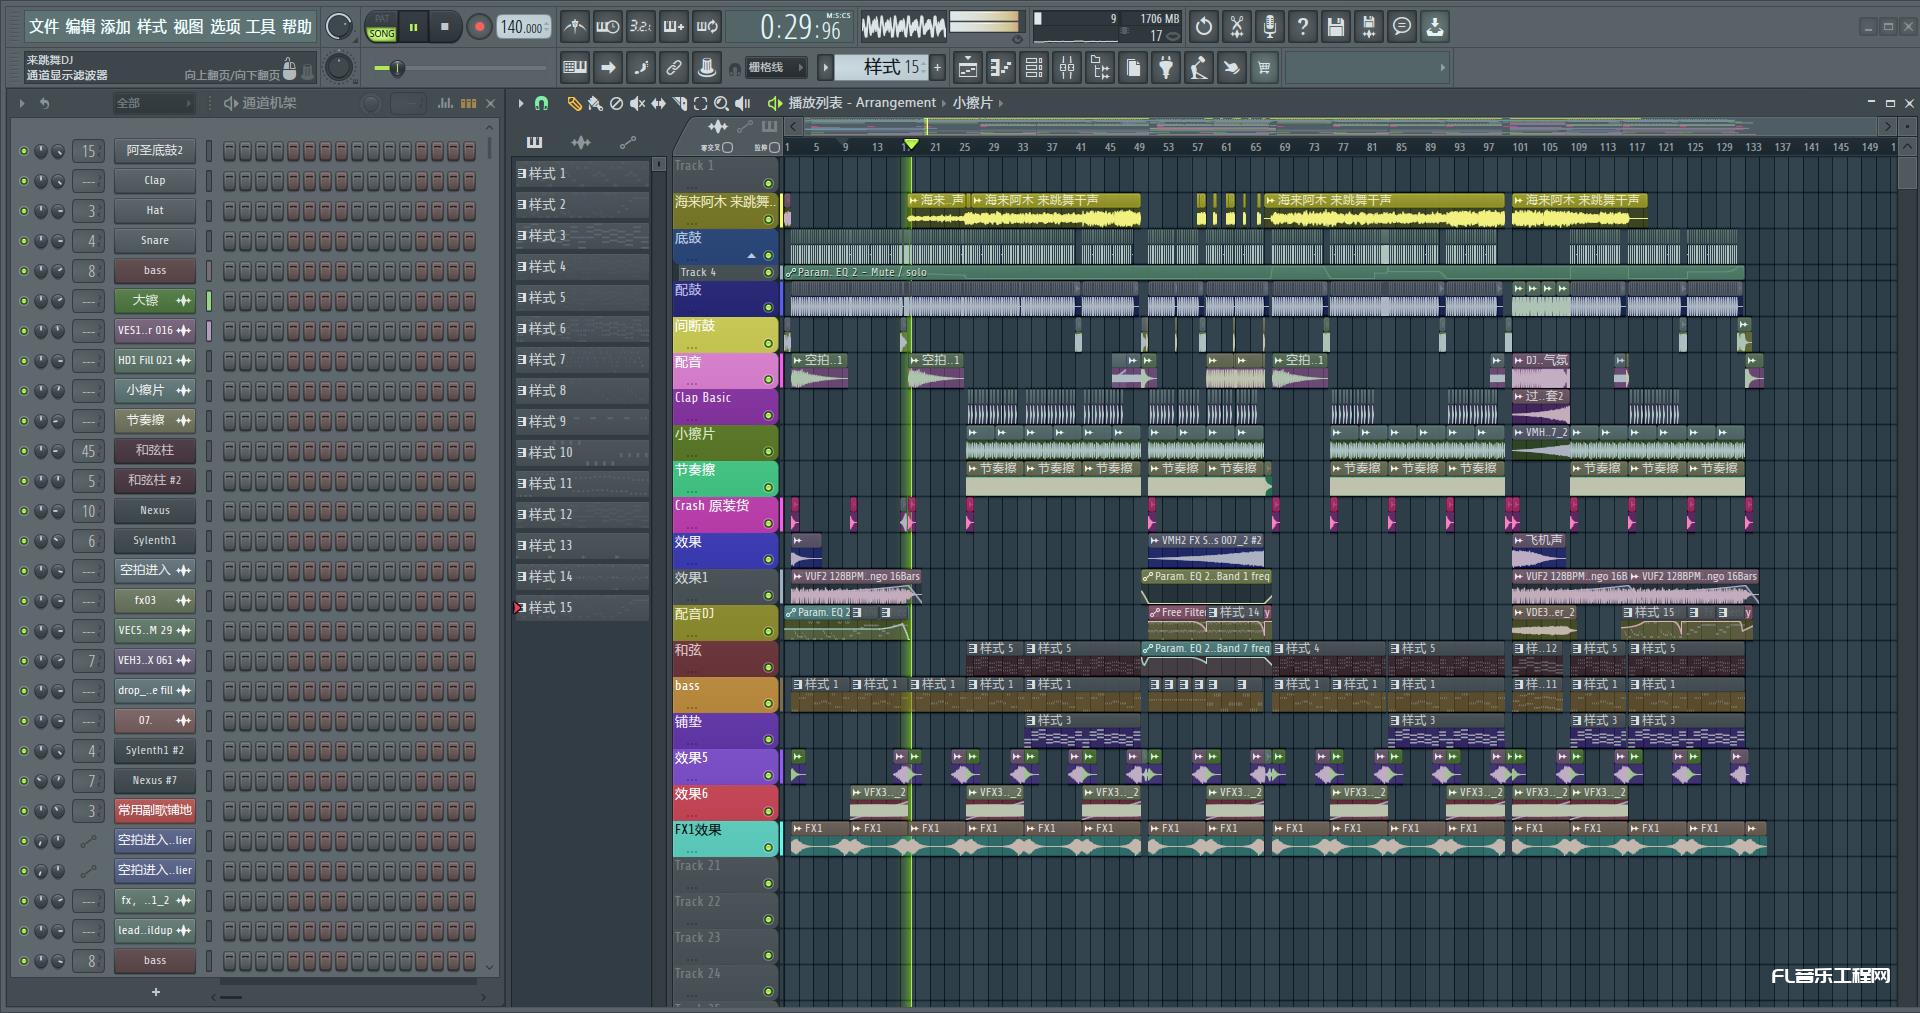The width and height of the screenshot is (1920, 1013).
Task: Click the main pitch knob
Action: point(339,68)
